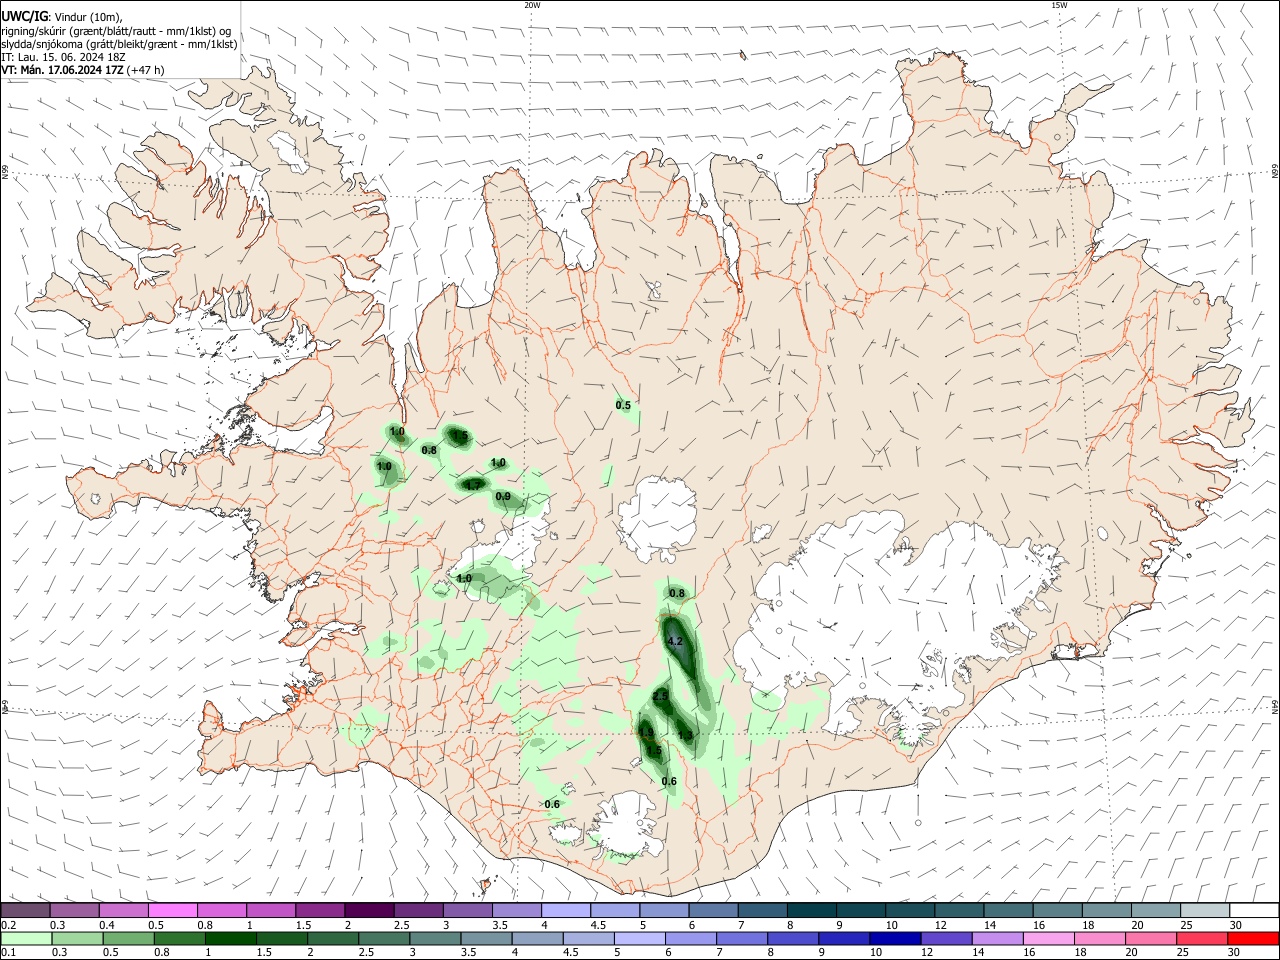Select the 1.7 rainfall label on the map

474,485
